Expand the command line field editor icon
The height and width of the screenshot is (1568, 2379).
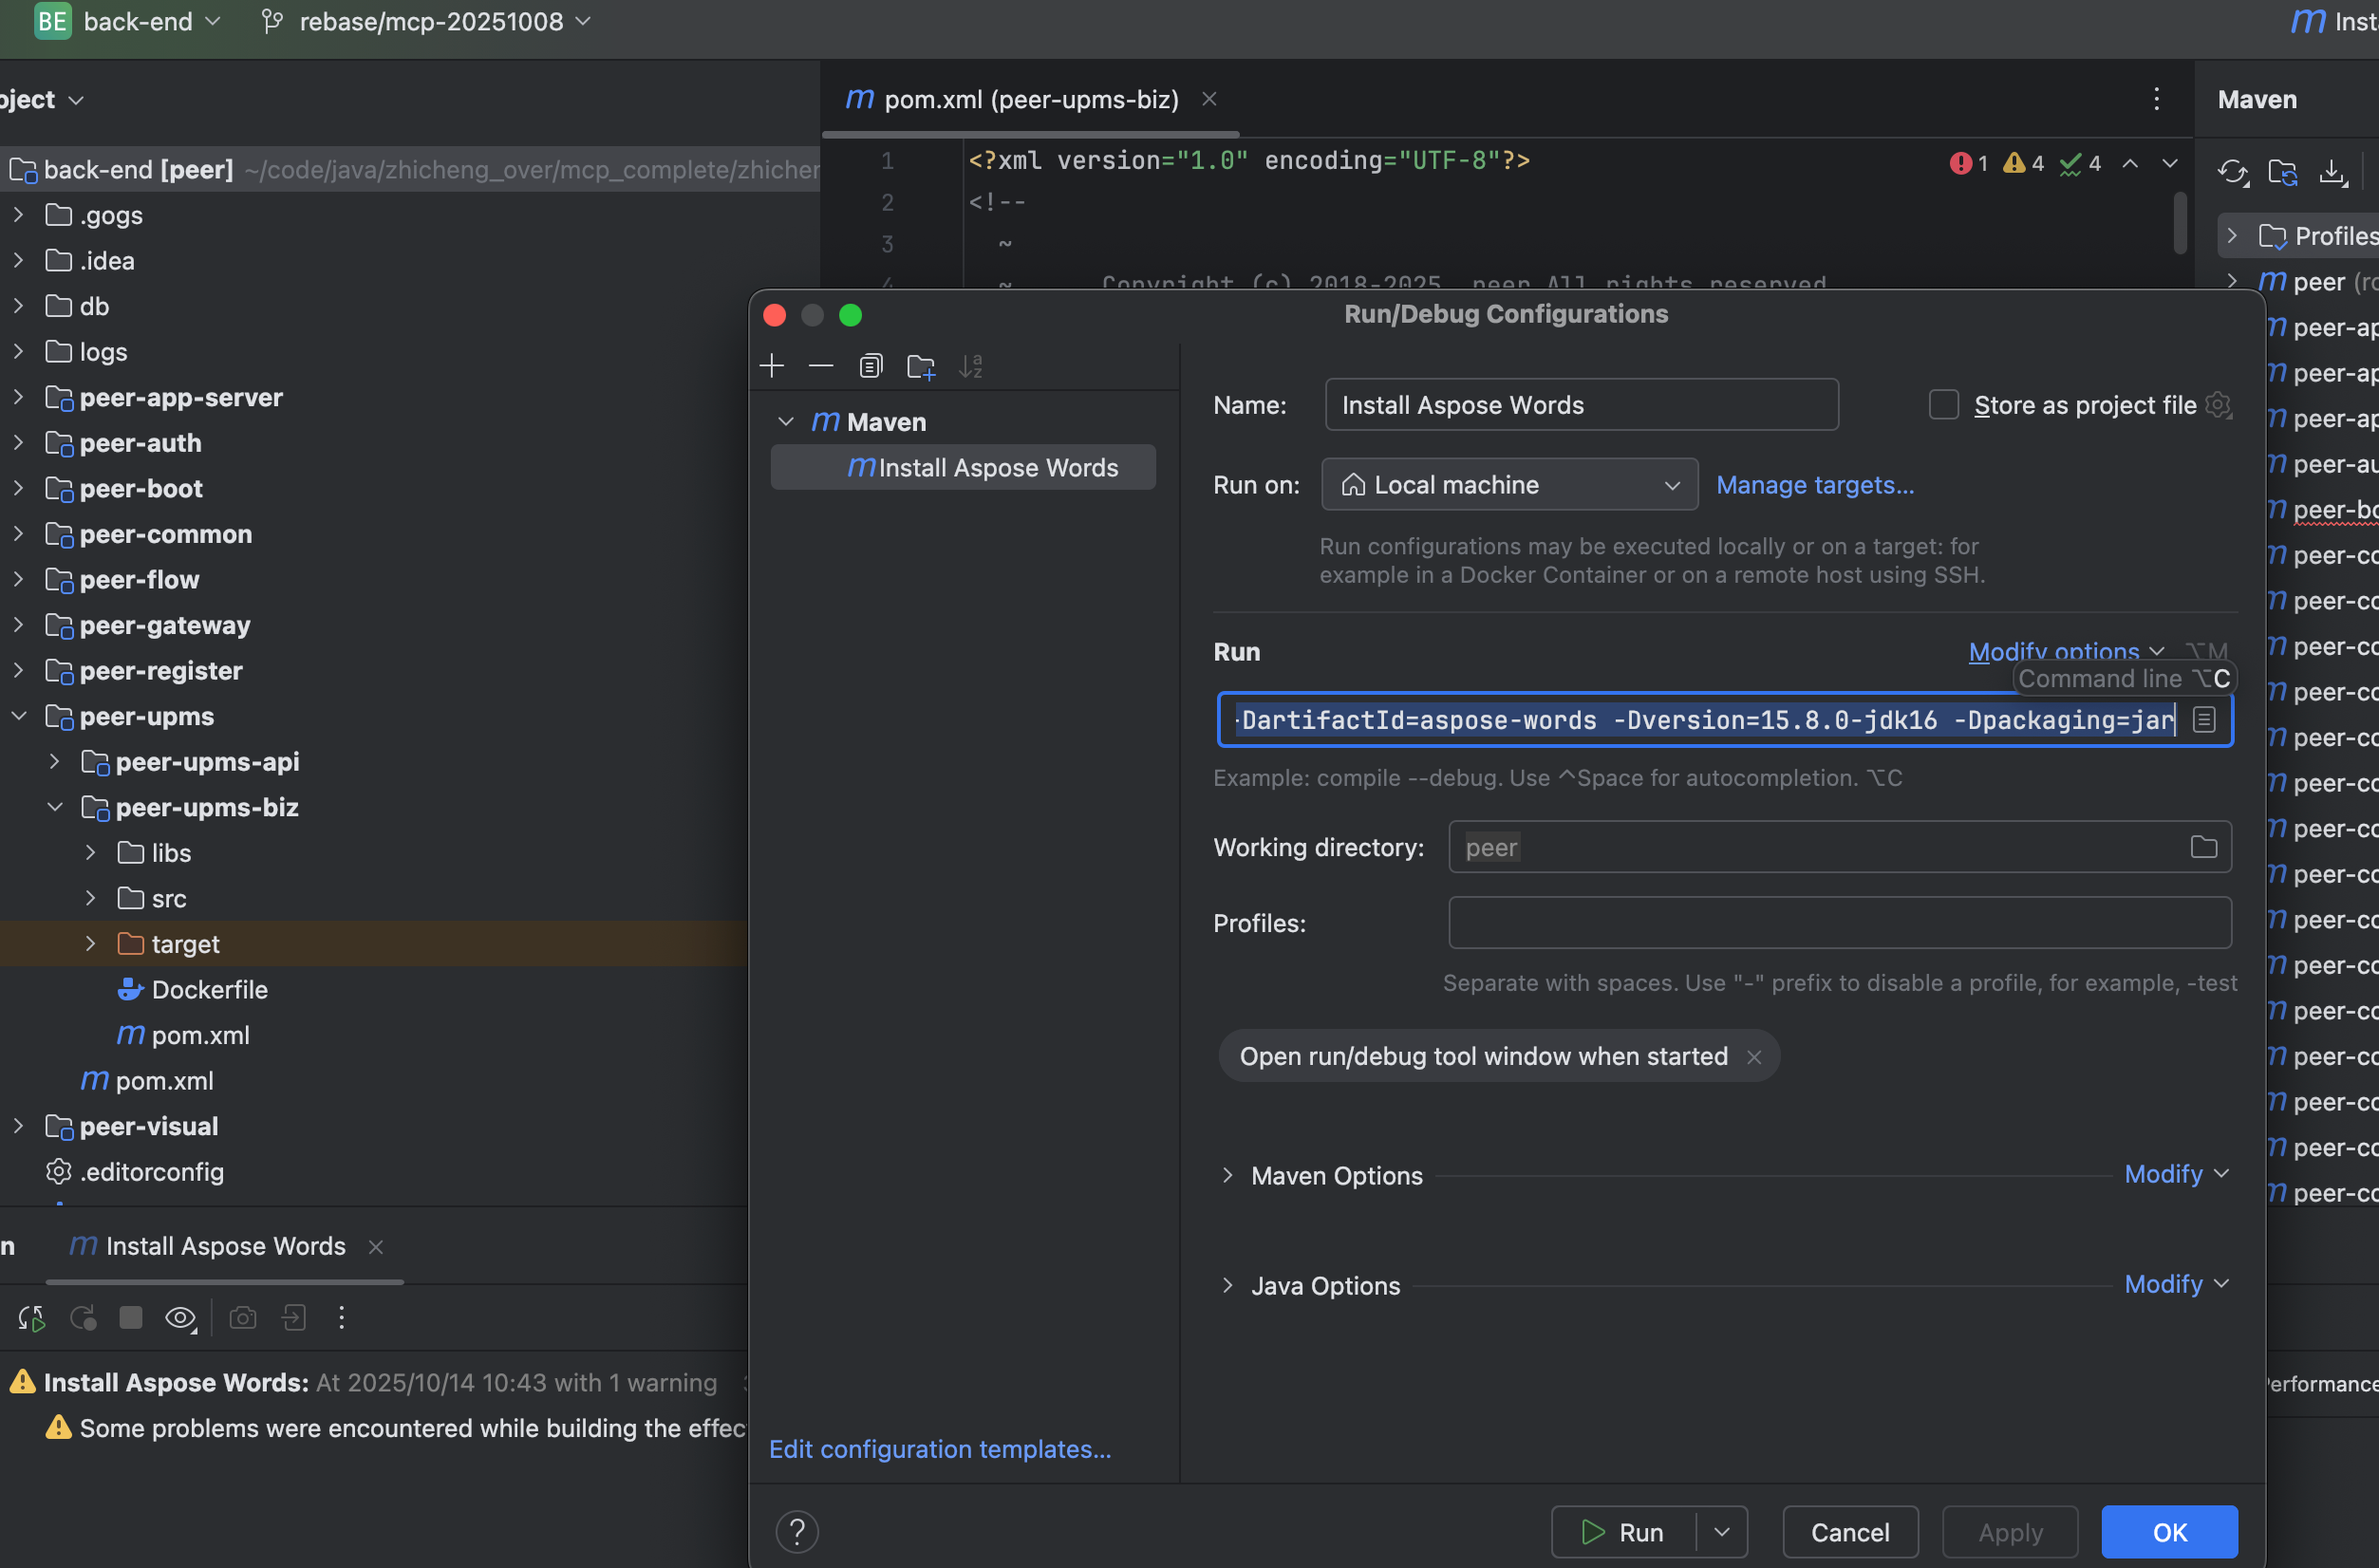tap(2204, 720)
